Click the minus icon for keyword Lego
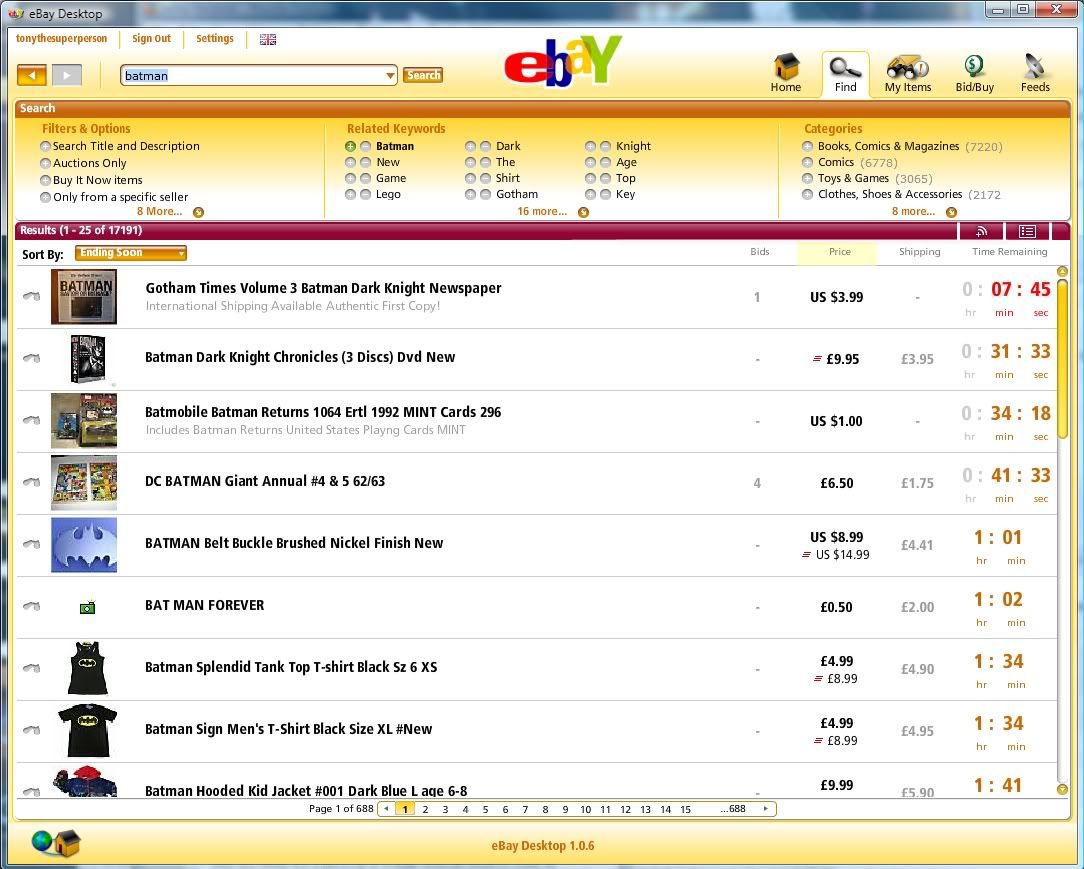Screen dimensions: 1084x869 tap(366, 195)
